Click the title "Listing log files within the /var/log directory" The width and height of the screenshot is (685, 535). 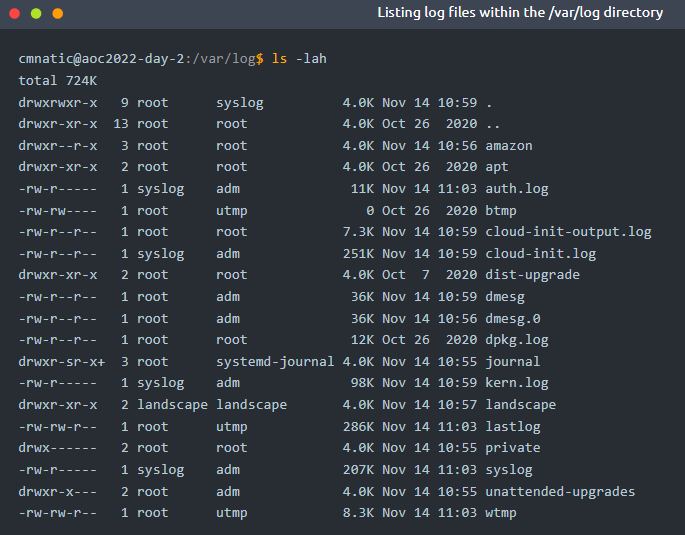520,13
